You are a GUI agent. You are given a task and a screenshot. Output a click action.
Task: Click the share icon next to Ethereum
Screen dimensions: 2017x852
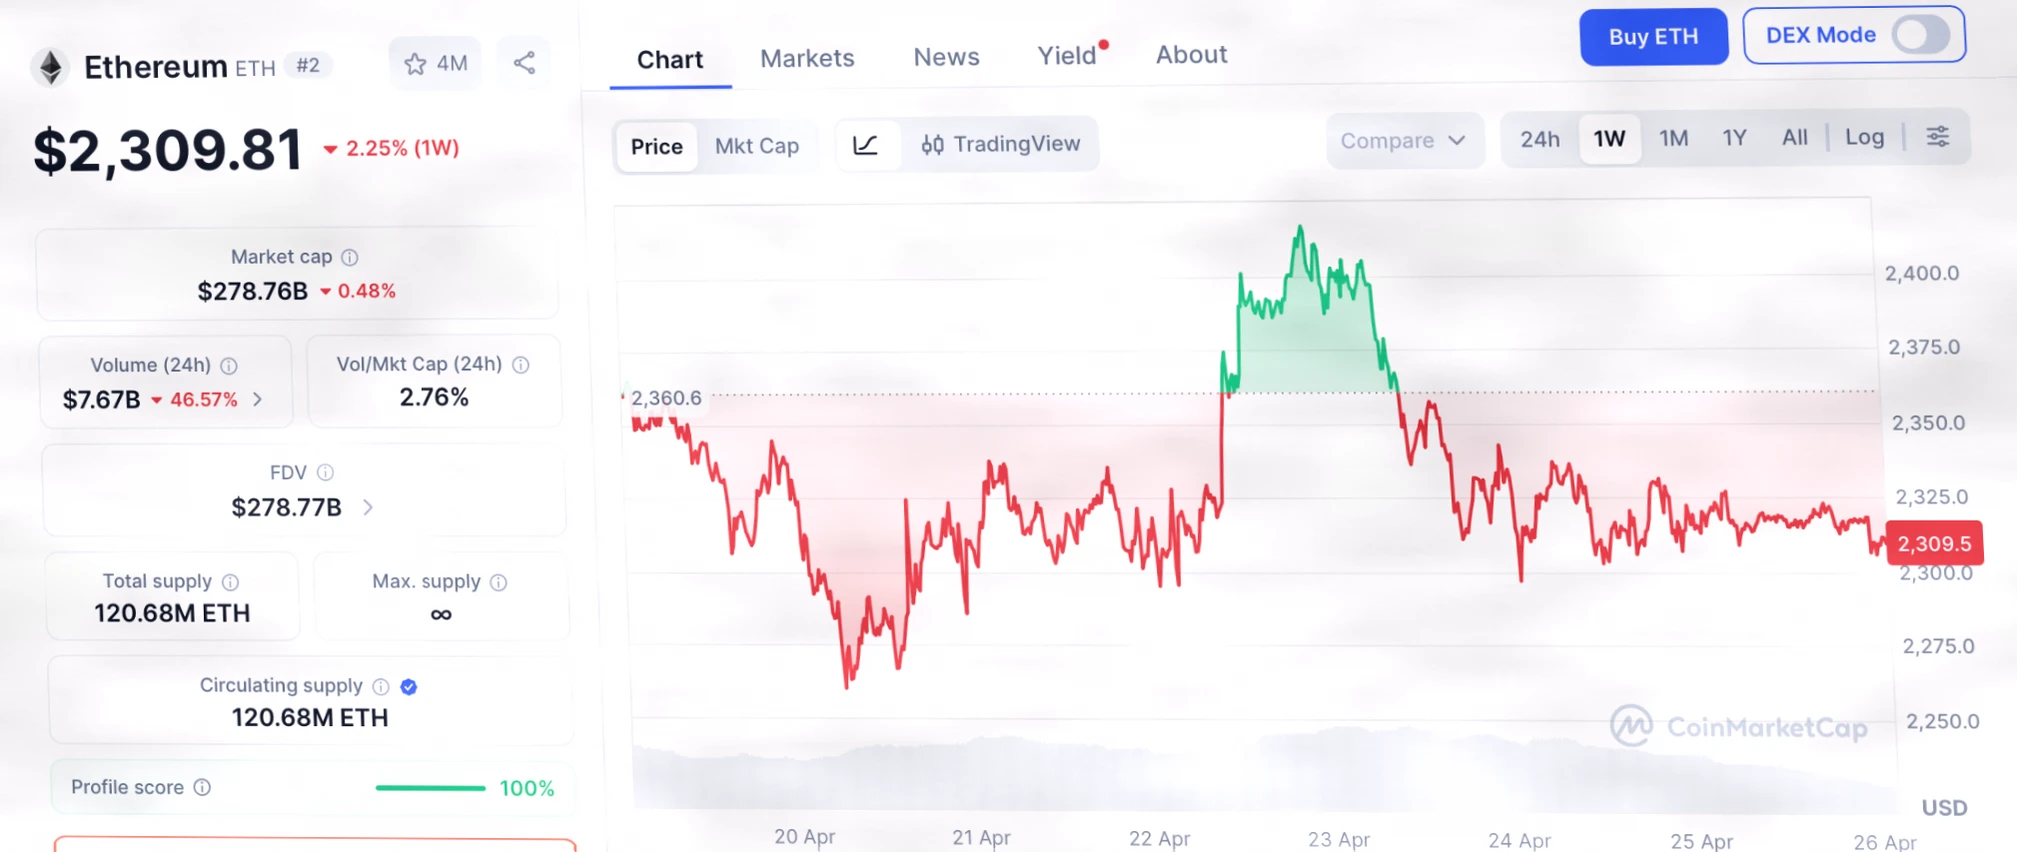(524, 63)
